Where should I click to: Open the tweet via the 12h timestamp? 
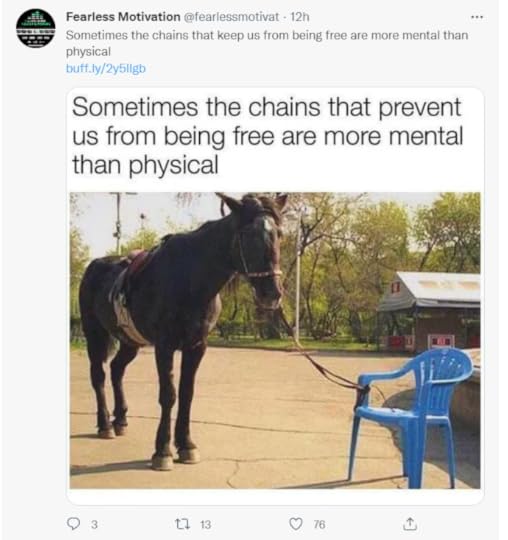tap(300, 17)
